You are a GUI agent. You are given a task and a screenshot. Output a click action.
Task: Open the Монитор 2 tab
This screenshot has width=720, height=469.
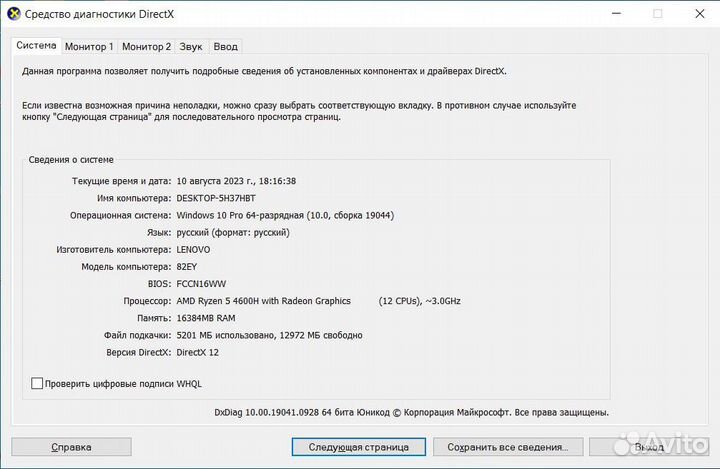(x=146, y=46)
